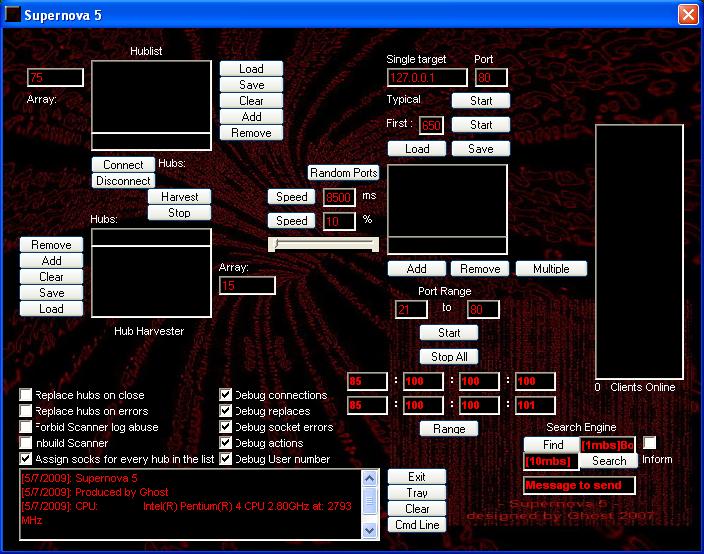This screenshot has width=704, height=554.
Task: Click the Disconnect button
Action: pyautogui.click(x=123, y=181)
